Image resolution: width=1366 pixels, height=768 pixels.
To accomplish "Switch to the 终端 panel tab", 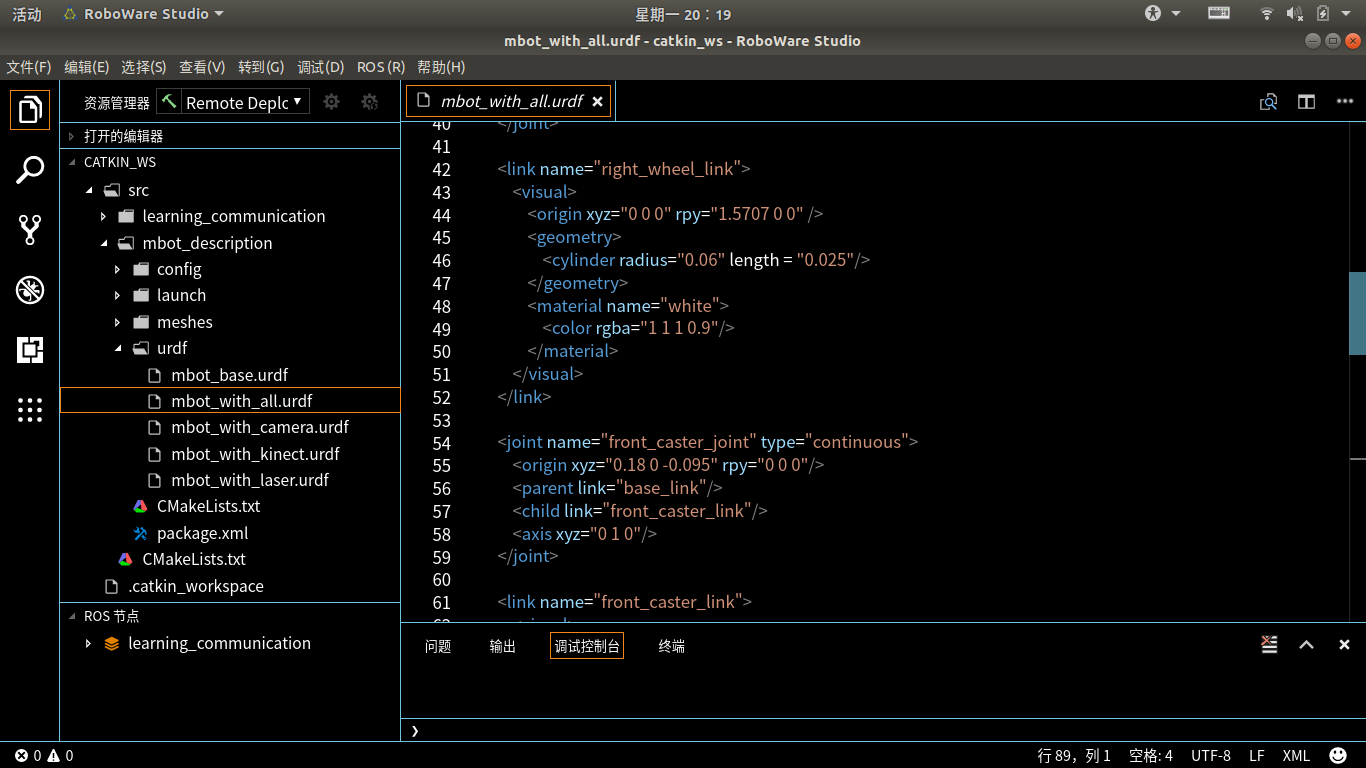I will [x=670, y=646].
